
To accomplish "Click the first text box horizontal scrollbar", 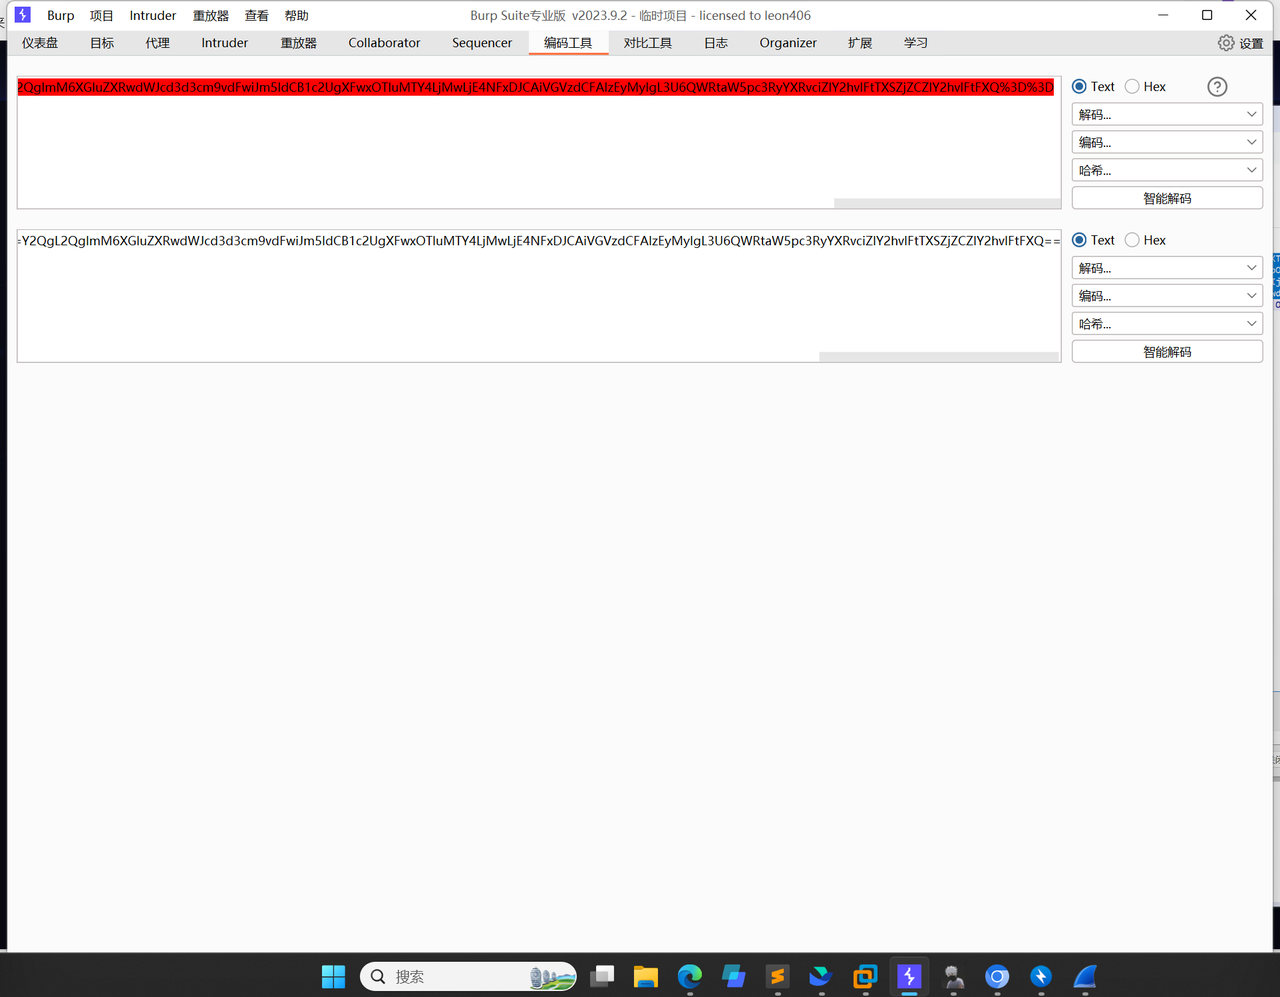I will [946, 203].
